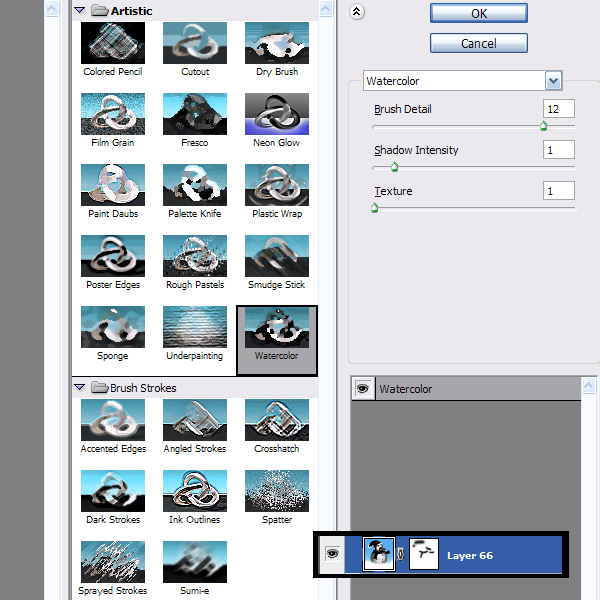Select the Crosshatch brush stroke filter
This screenshot has height=600, width=600.
coord(277,420)
